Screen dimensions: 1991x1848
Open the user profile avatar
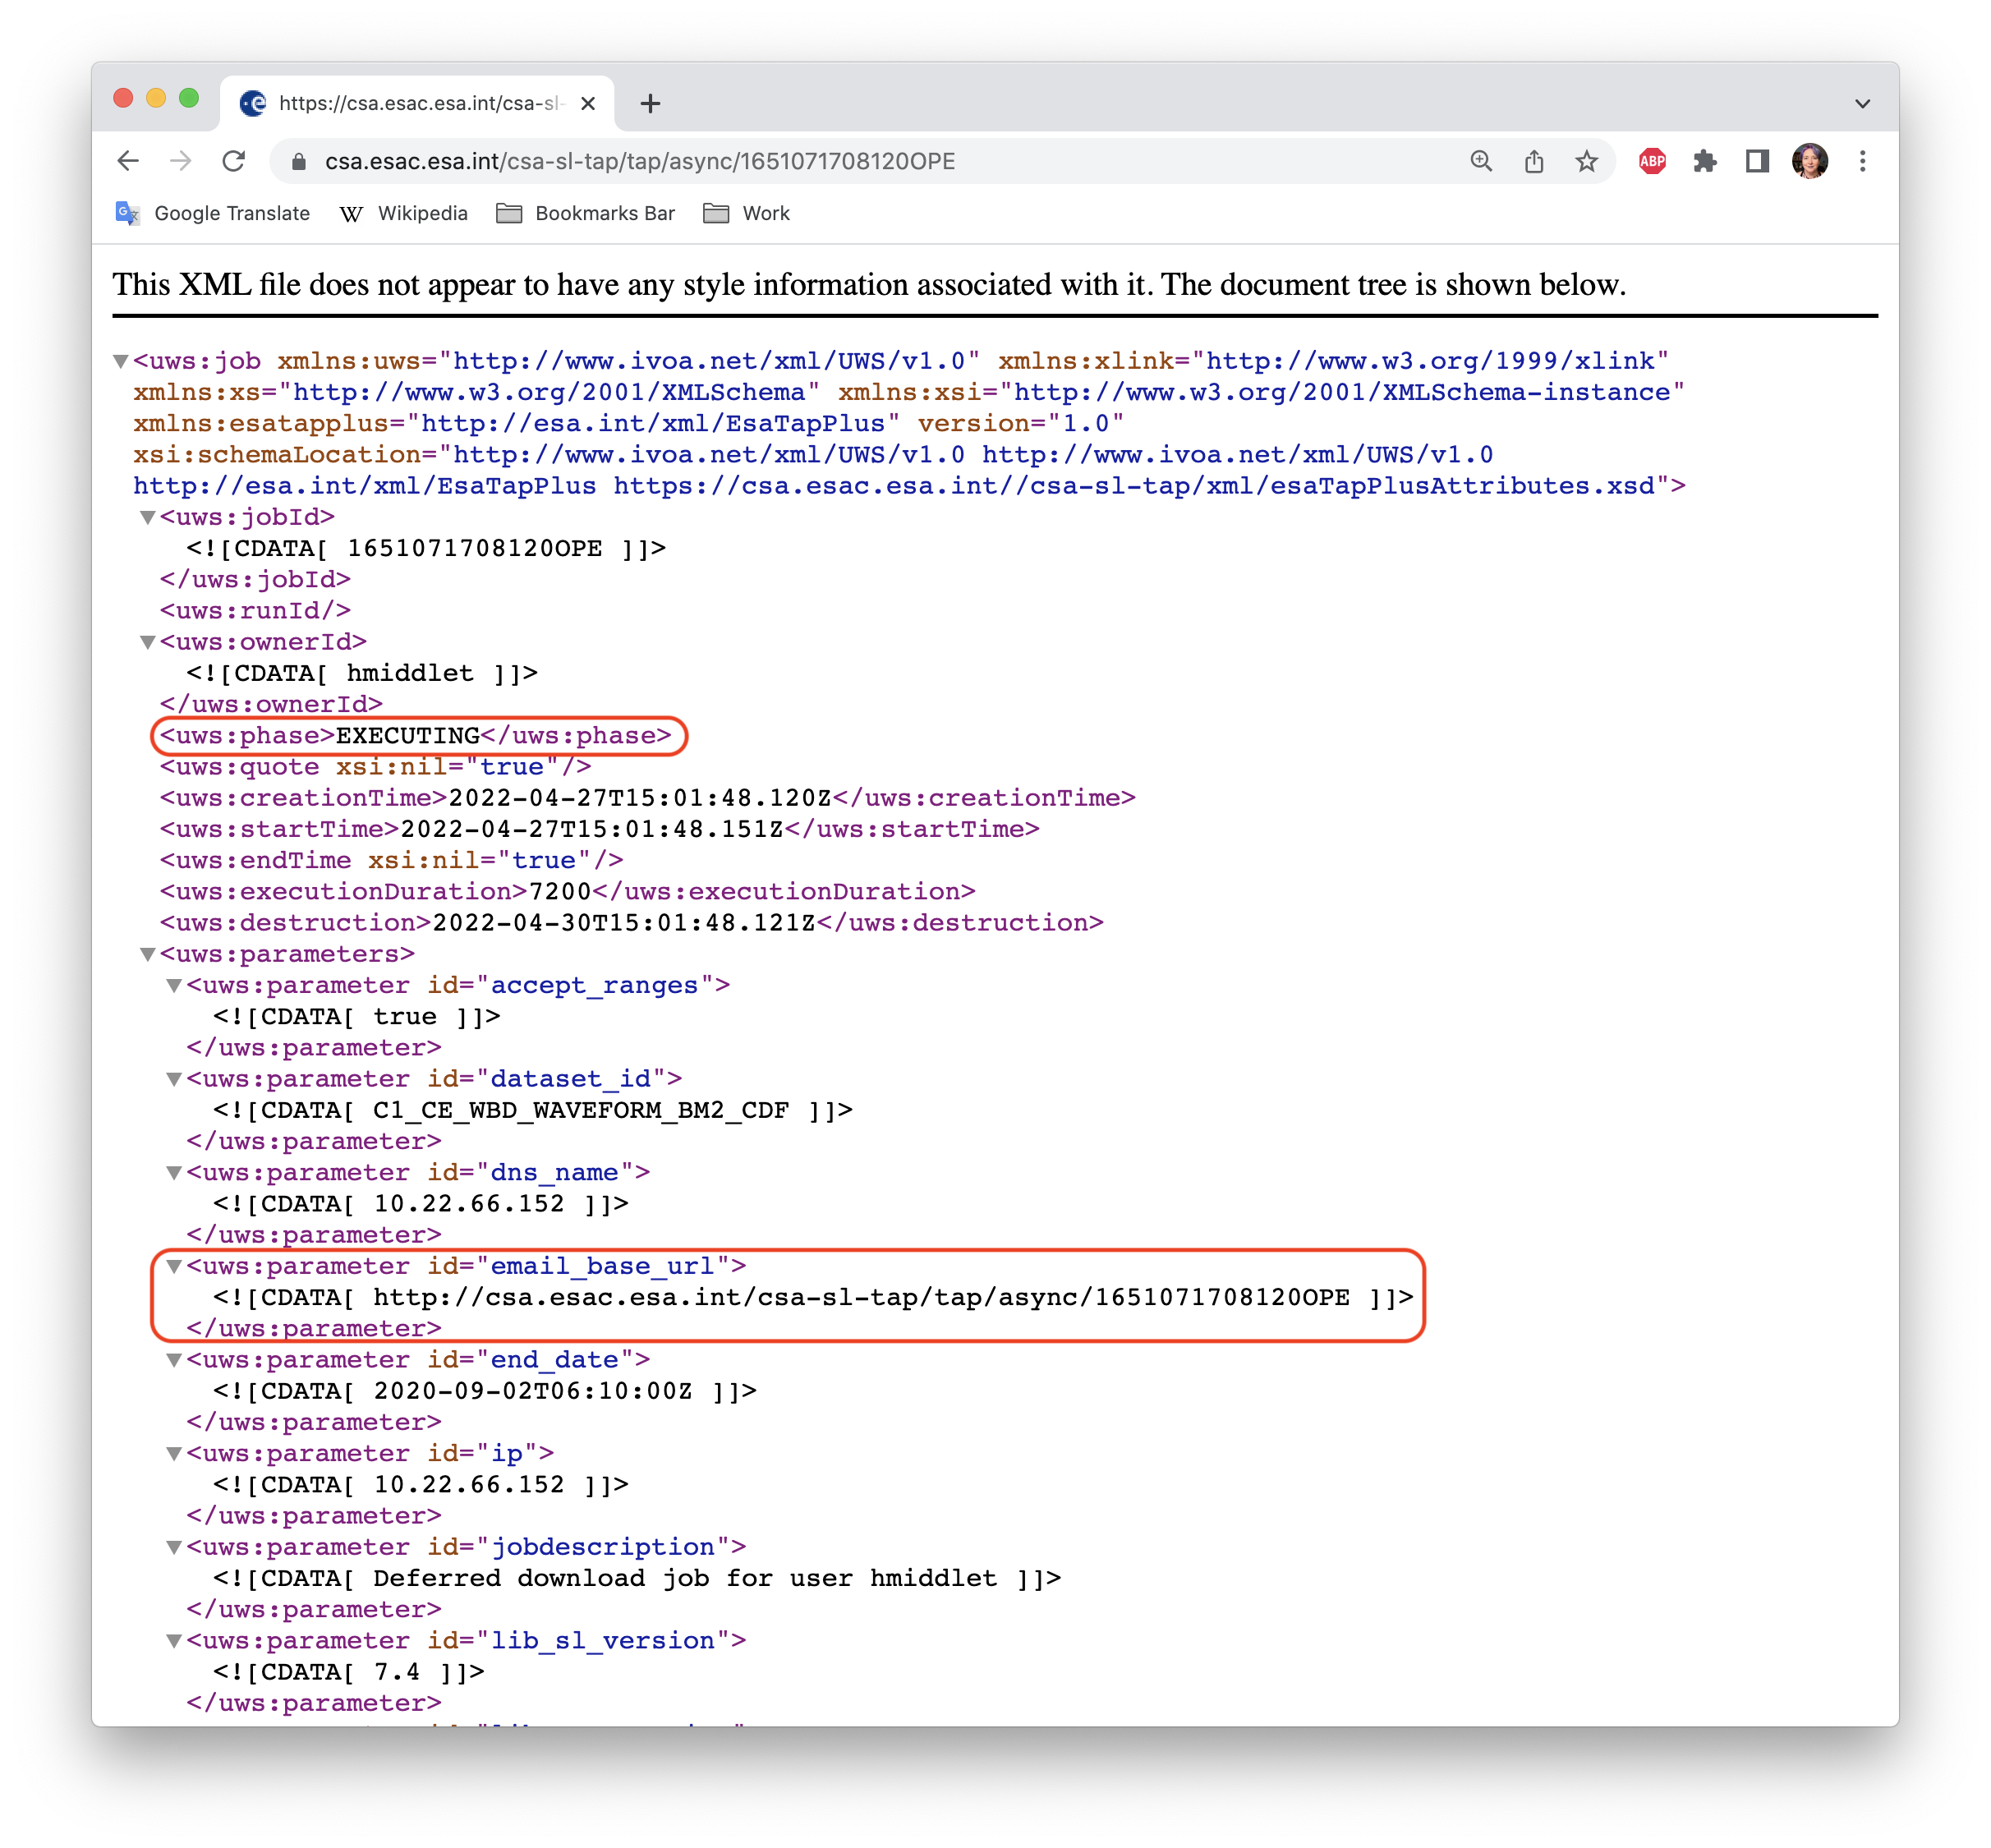[1810, 161]
